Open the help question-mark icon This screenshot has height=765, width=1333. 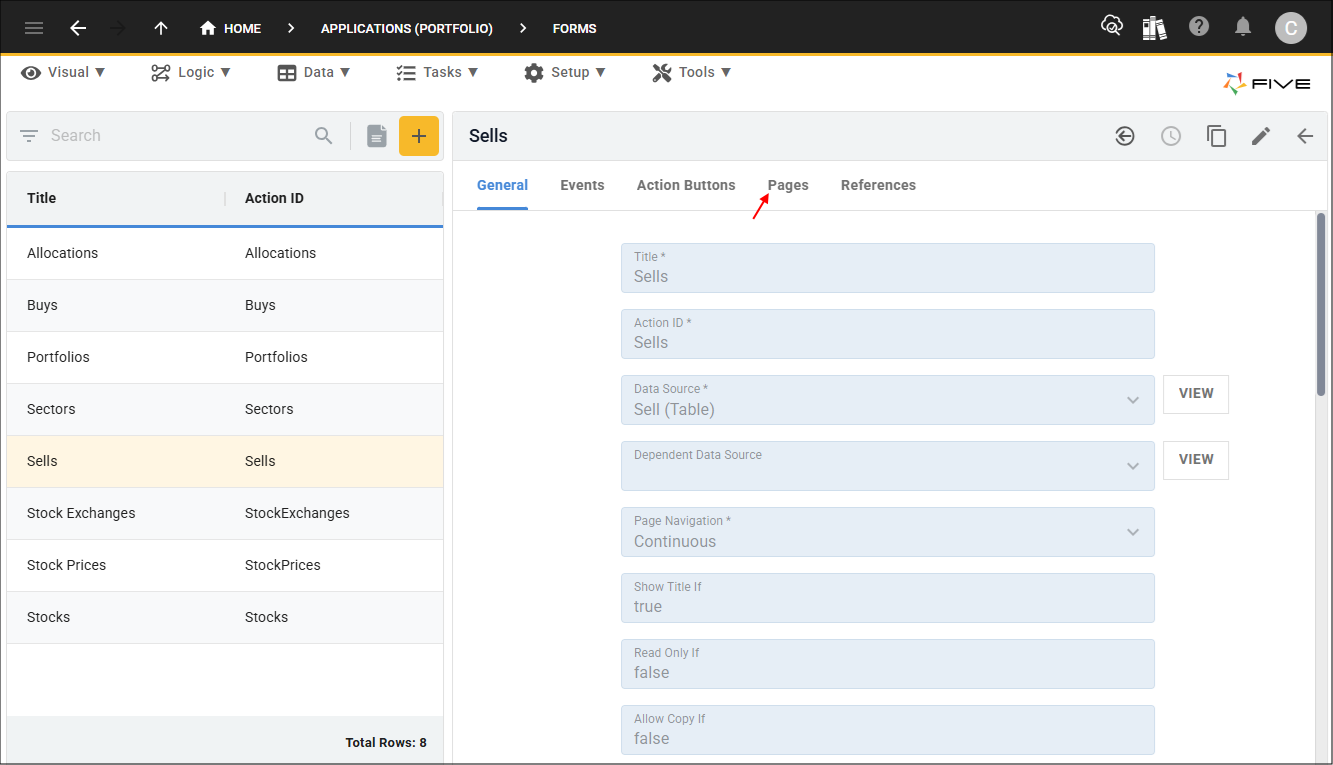(1199, 27)
